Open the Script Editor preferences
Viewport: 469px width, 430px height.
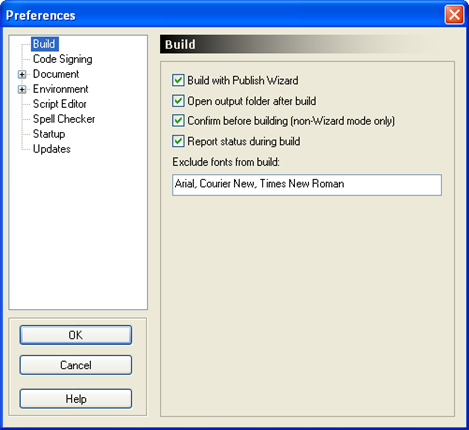59,104
